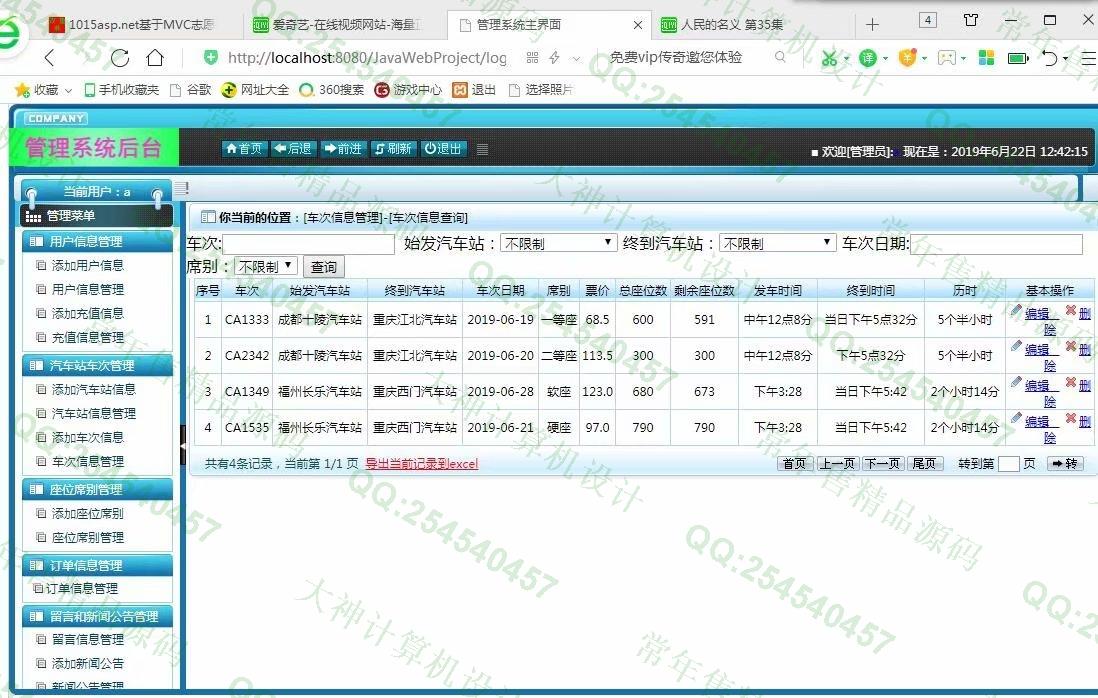Open the browser undo-close arrow icon

(1048, 58)
